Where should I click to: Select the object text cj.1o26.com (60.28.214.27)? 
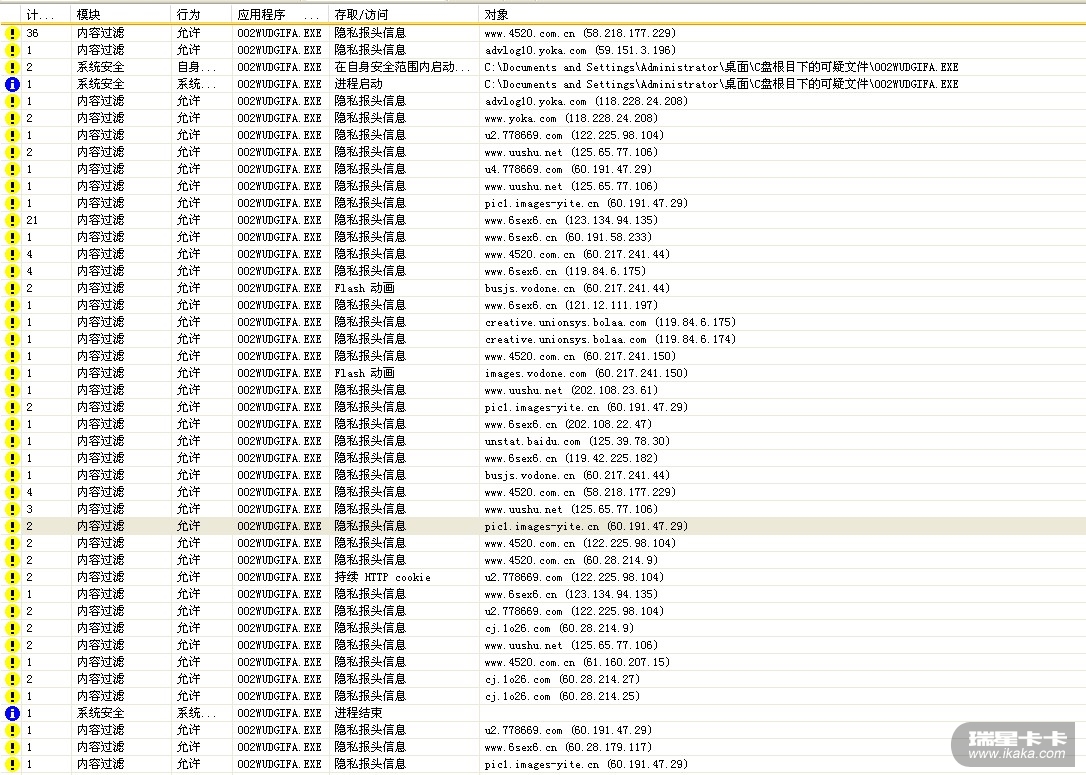click(562, 679)
